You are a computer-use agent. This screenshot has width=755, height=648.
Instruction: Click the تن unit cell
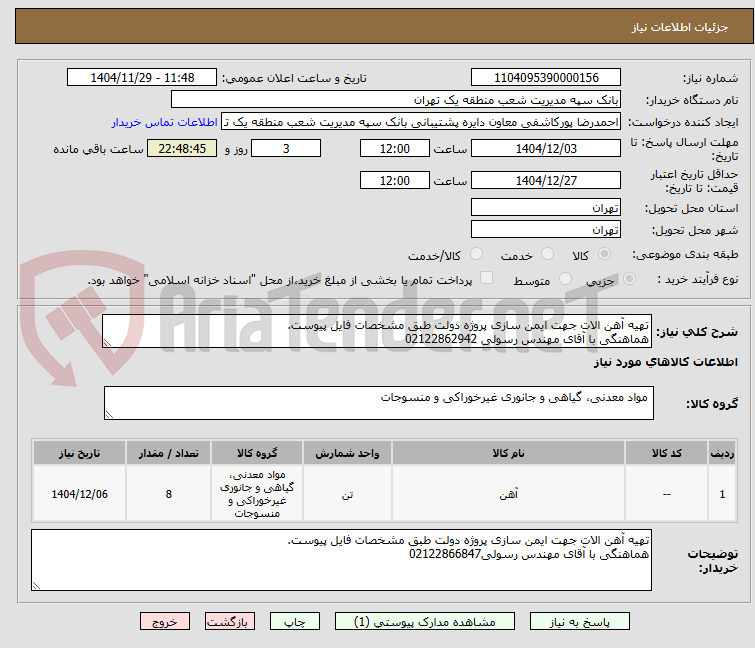[x=347, y=494]
